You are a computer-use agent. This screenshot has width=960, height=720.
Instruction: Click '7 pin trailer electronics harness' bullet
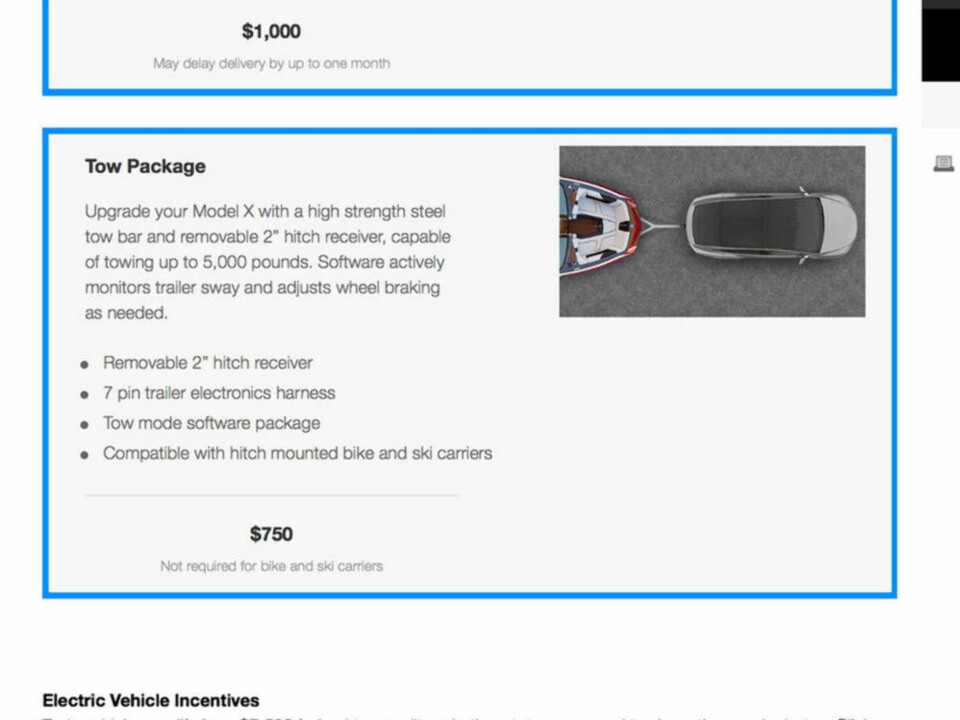tap(219, 392)
